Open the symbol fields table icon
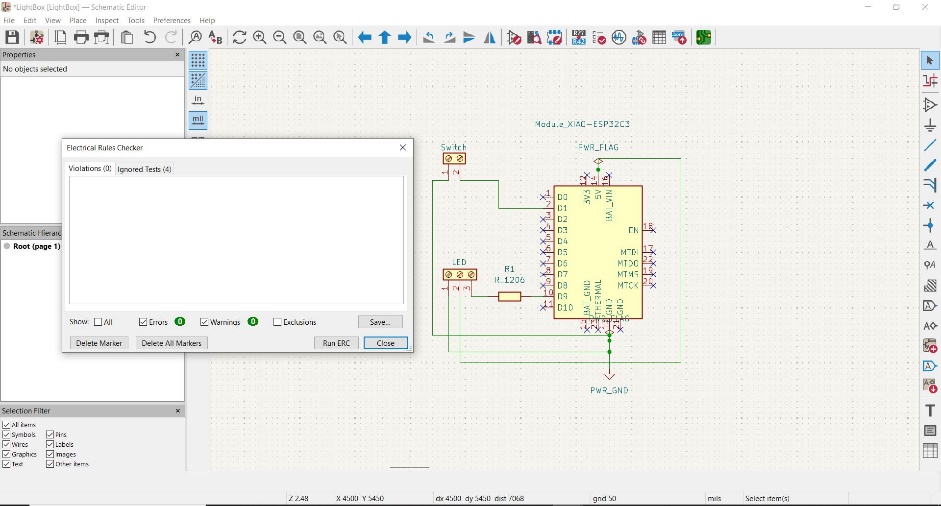Image resolution: width=941 pixels, height=506 pixels. 659,37
